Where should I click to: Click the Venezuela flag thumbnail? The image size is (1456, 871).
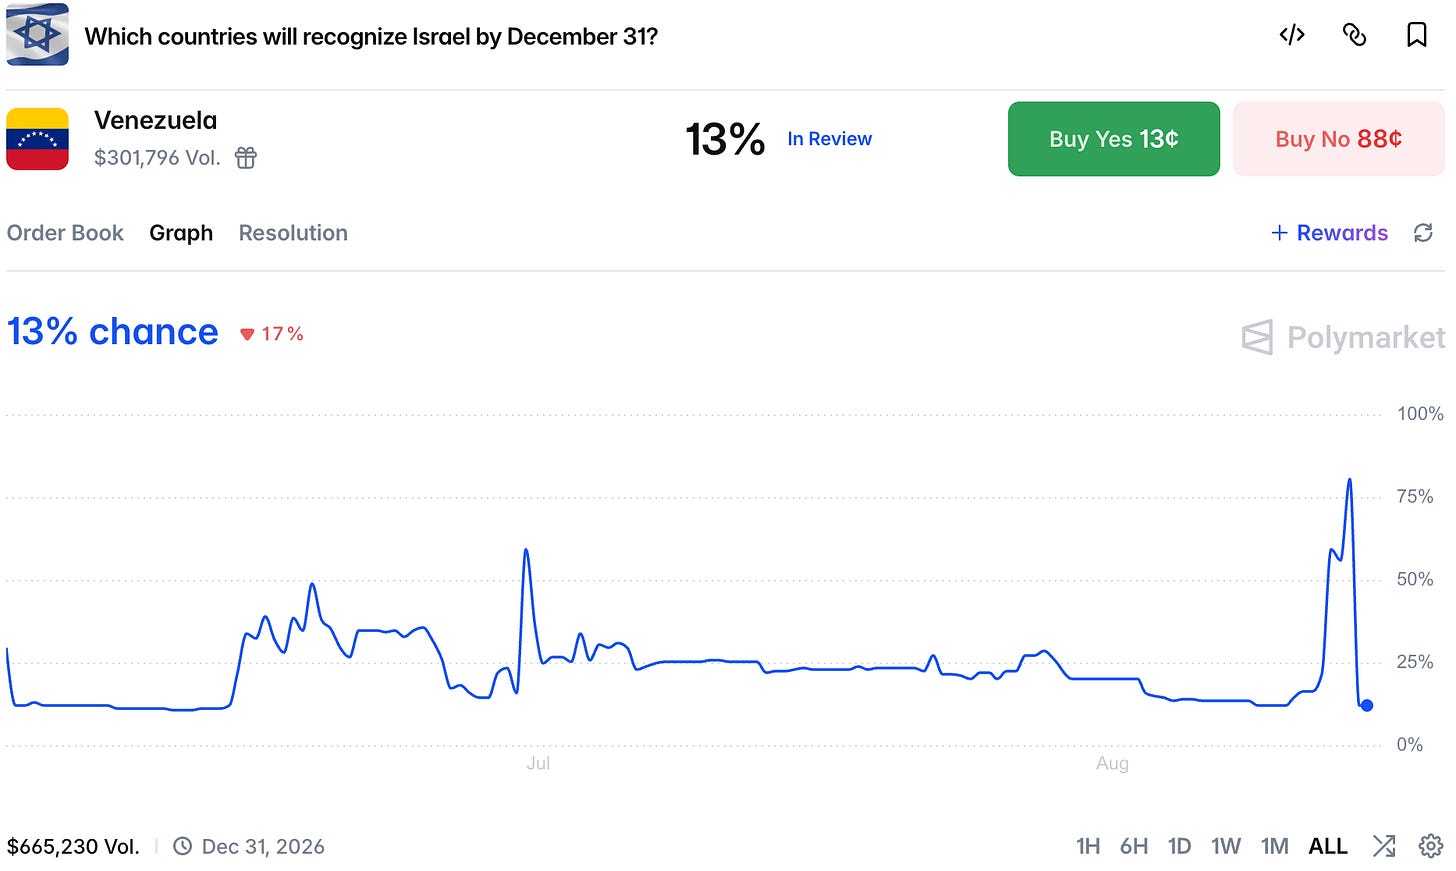[38, 139]
